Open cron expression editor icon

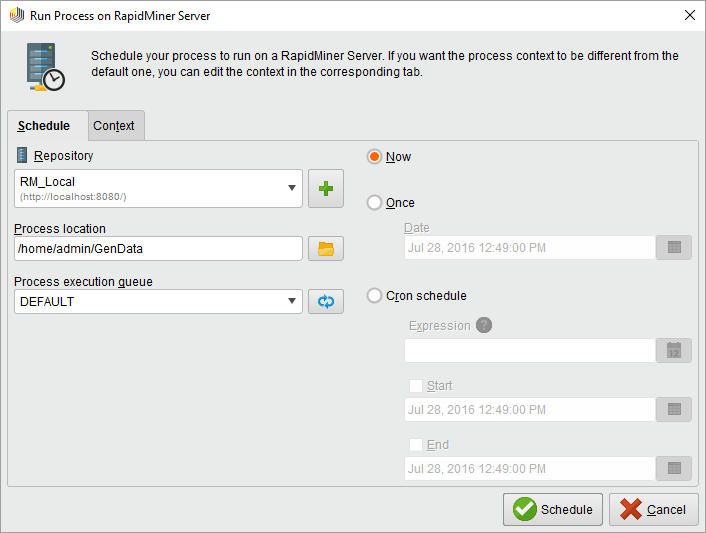click(674, 351)
